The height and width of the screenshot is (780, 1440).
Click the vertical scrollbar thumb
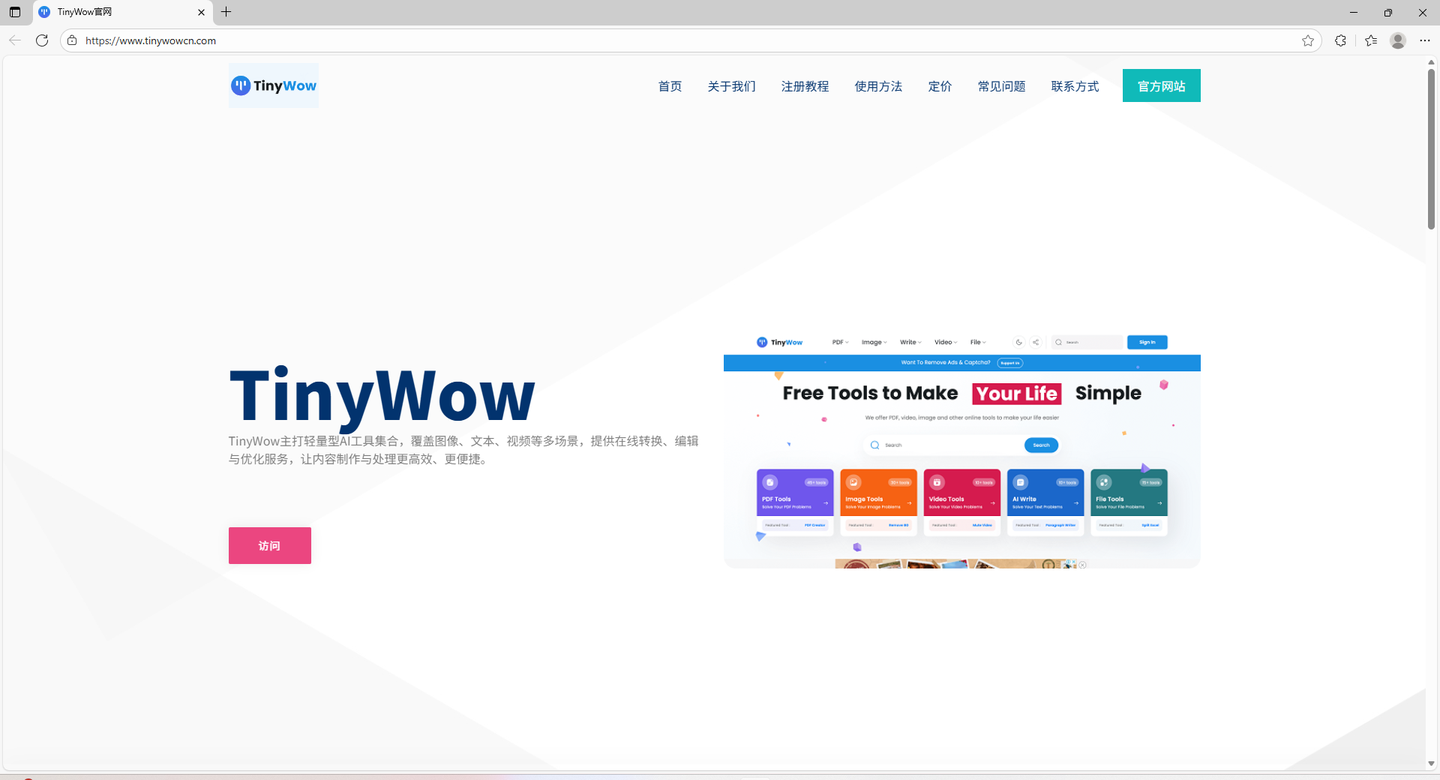[1432, 150]
